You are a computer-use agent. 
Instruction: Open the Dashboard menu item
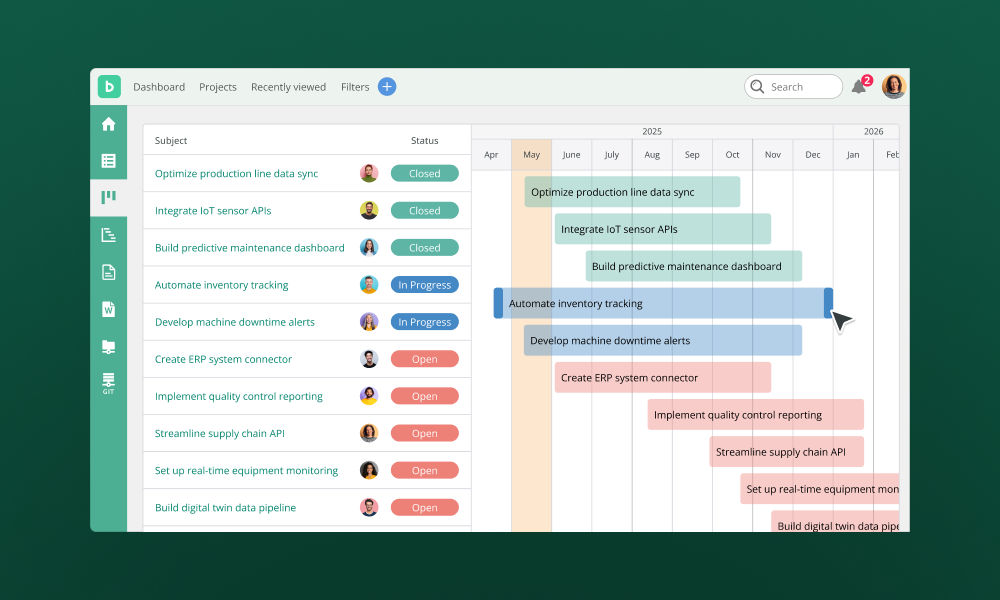pyautogui.click(x=159, y=87)
